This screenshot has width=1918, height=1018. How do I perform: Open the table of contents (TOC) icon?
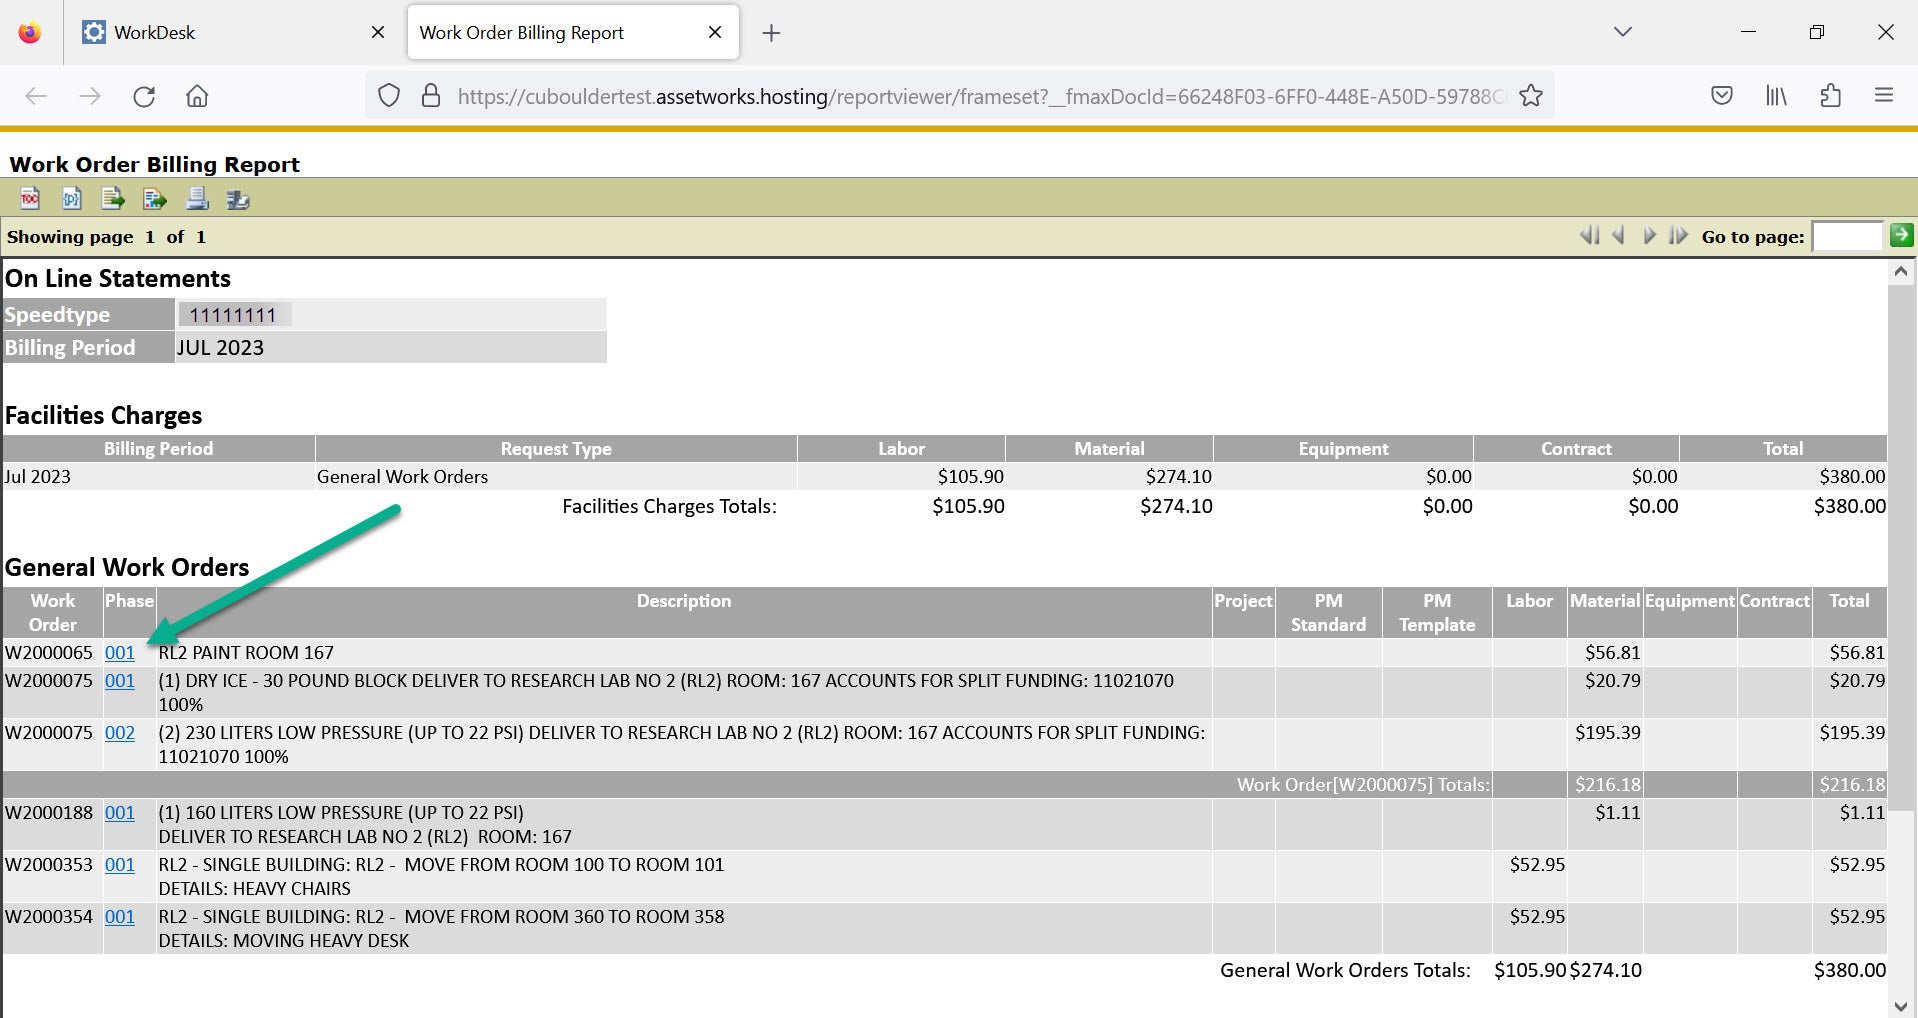[30, 199]
